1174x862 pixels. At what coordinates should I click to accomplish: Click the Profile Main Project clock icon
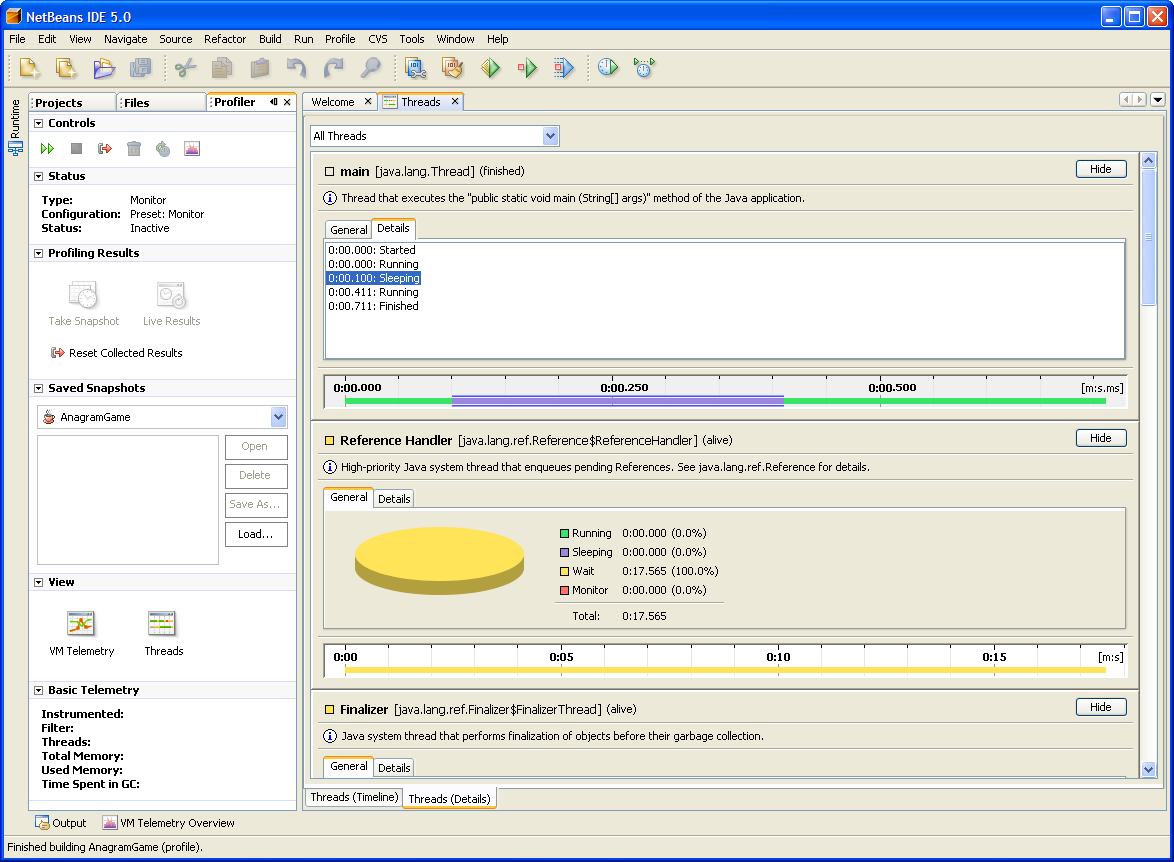pyautogui.click(x=608, y=67)
